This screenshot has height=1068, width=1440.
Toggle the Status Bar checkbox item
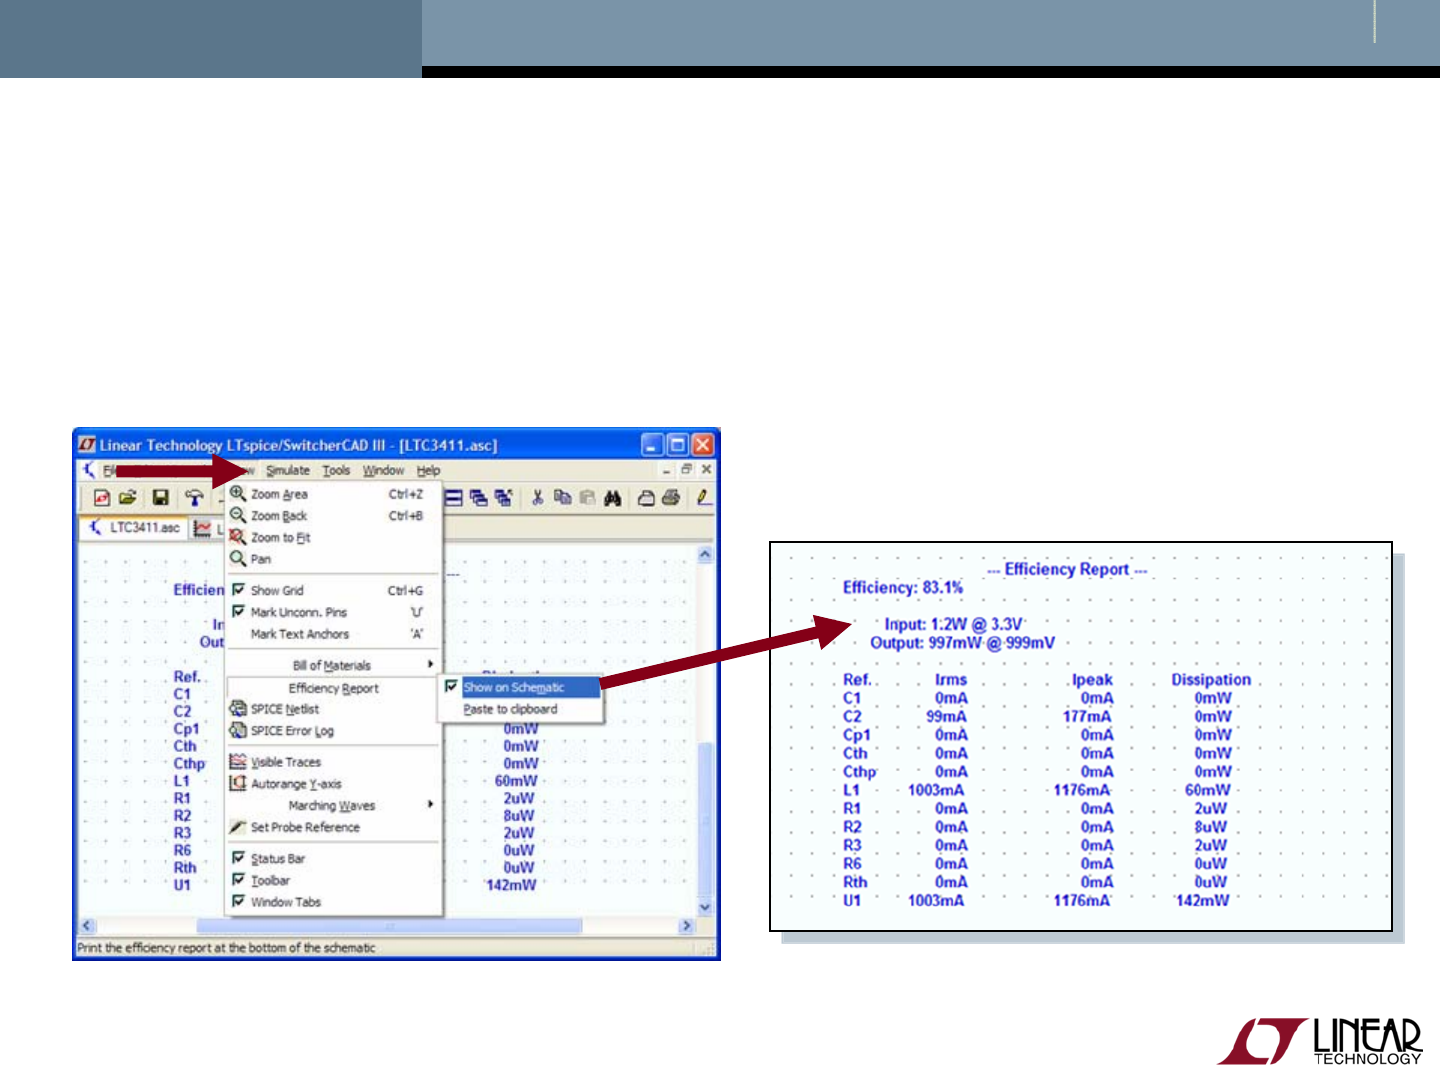coord(334,859)
